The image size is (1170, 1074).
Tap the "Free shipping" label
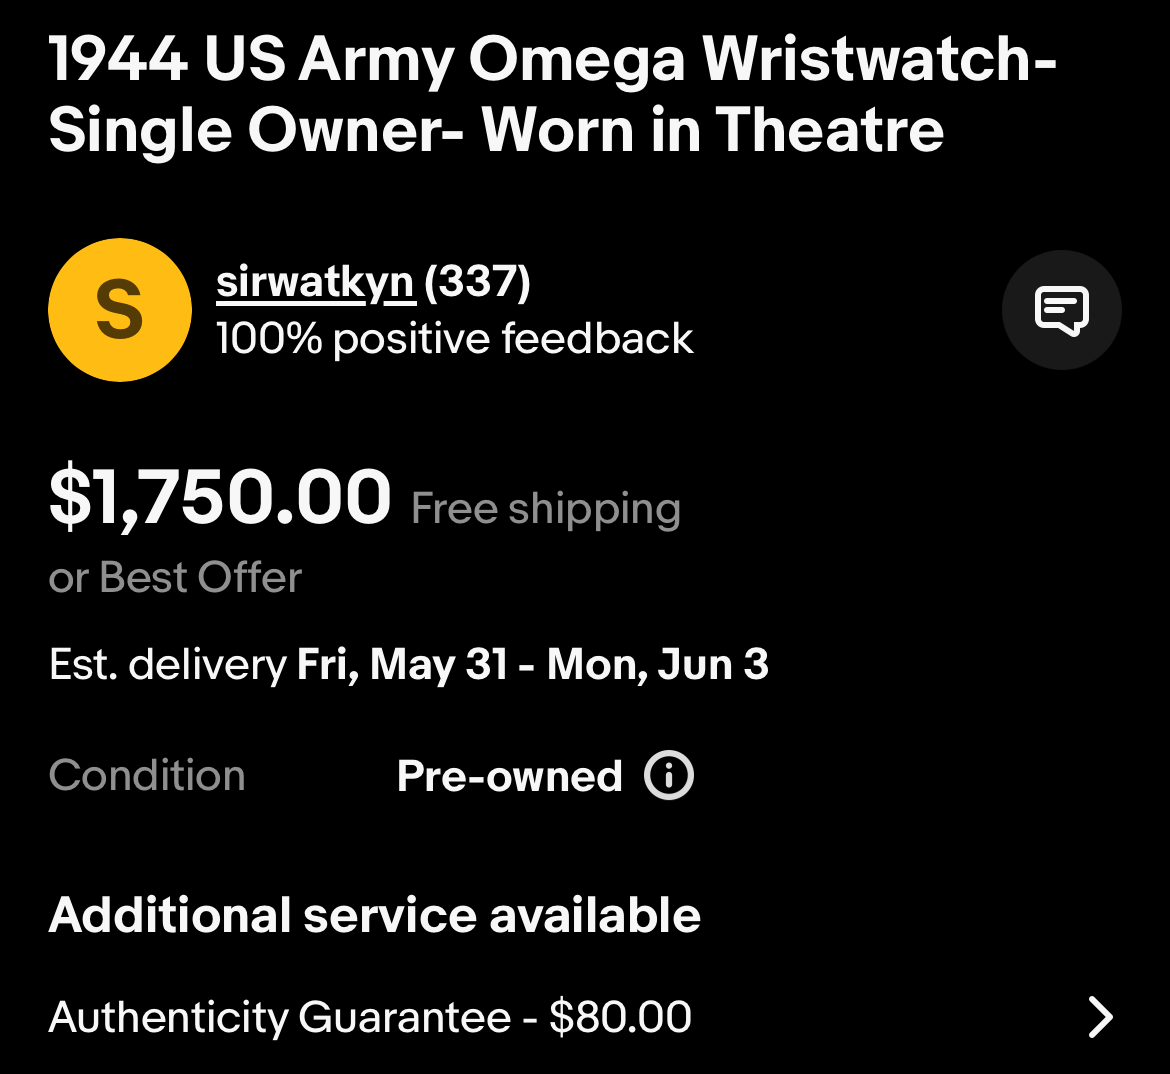coord(546,509)
